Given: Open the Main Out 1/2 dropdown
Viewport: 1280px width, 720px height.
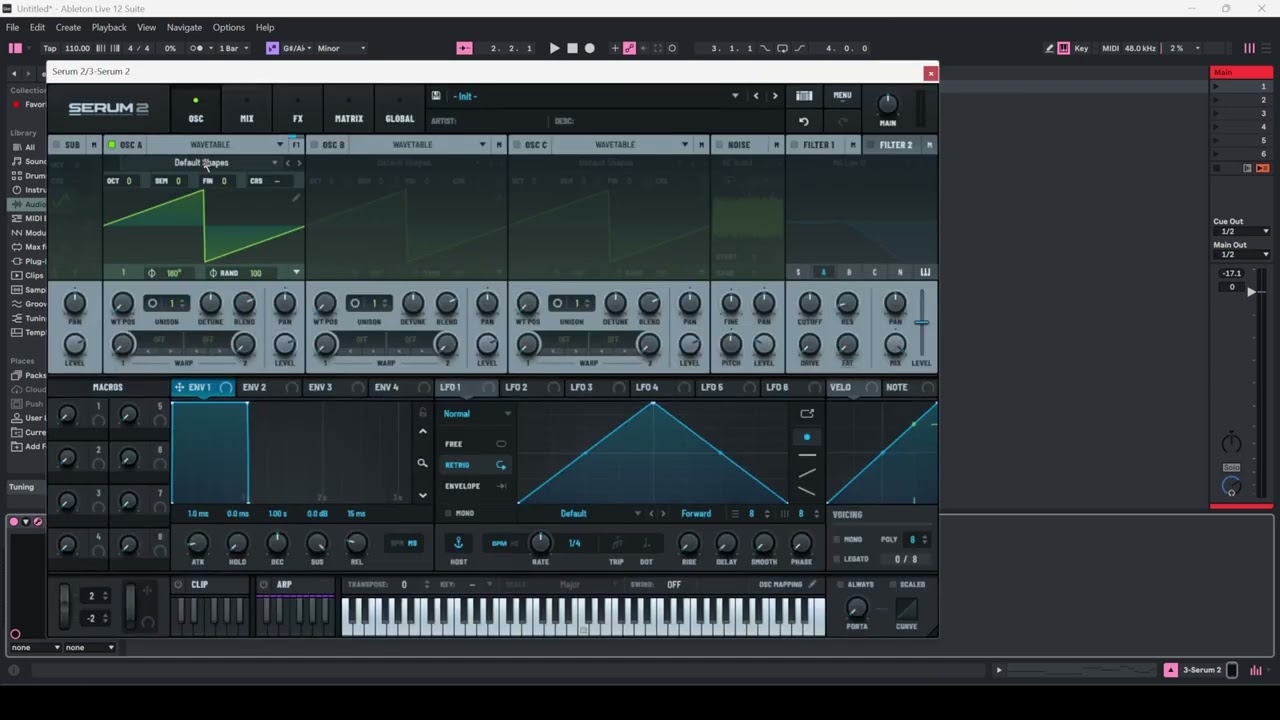Looking at the screenshot, I should (1243, 254).
